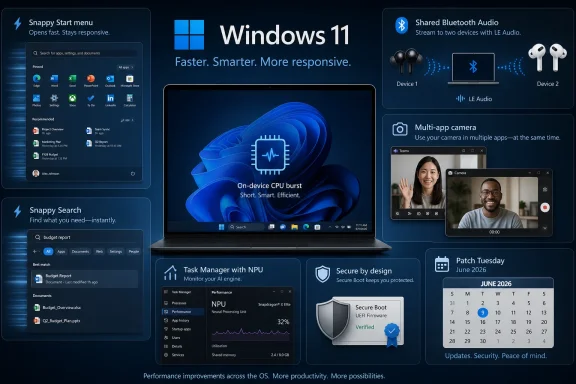The height and width of the screenshot is (384, 576).
Task: Open the Budget Report best match result
Action: [84, 279]
